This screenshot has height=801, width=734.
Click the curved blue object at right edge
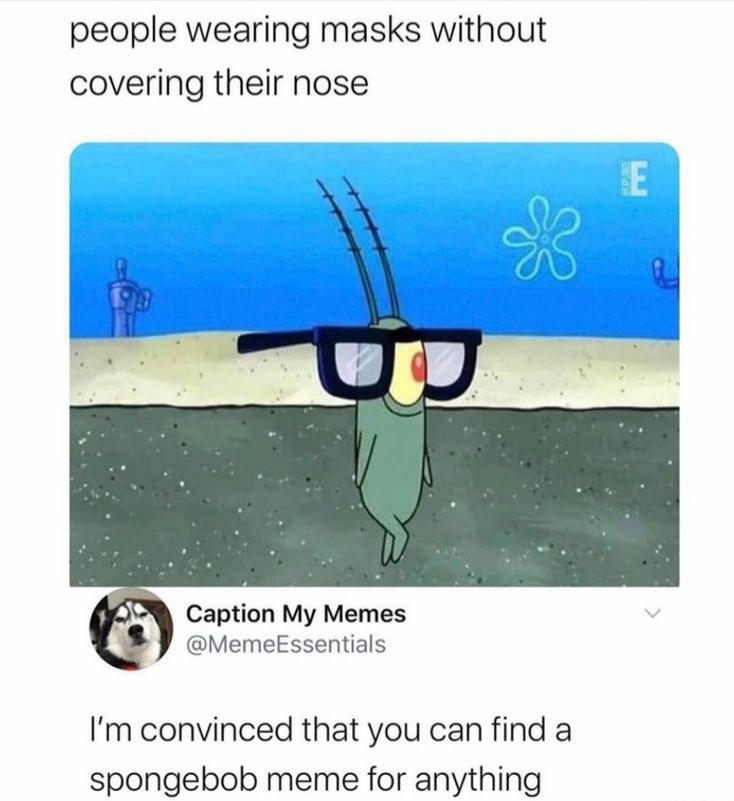667,274
